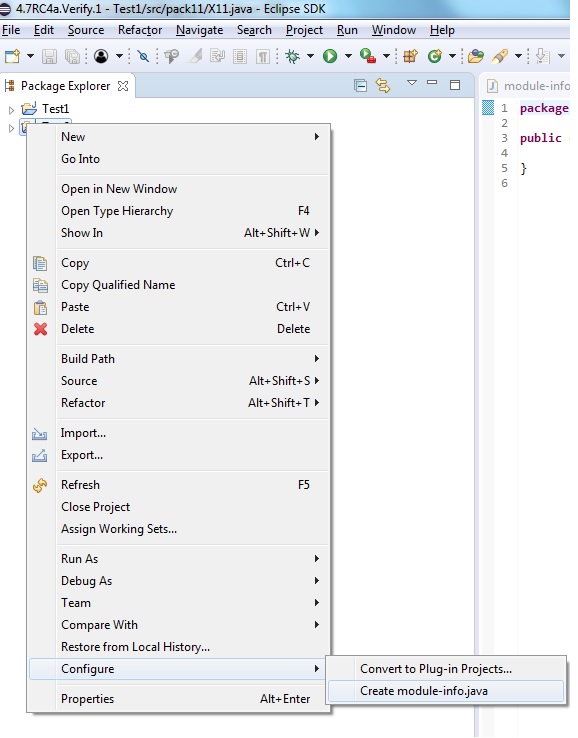
Task: Click Collapse All in Package Explorer
Action: click(x=361, y=86)
